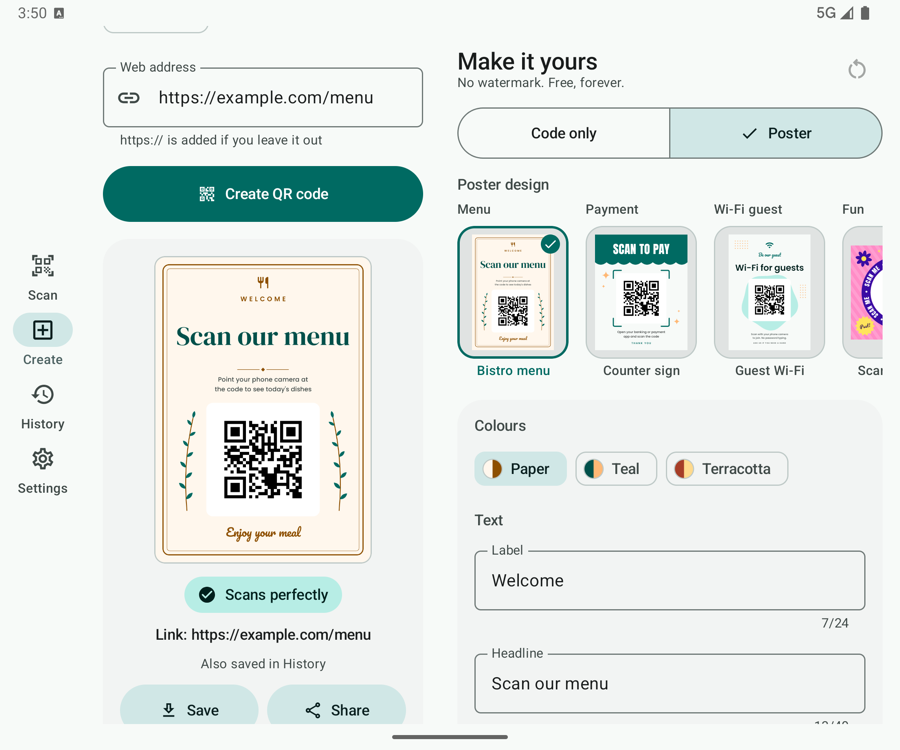Tap the checkmark icon on Bistro menu thumbnail
This screenshot has height=750, width=900.
[x=550, y=244]
